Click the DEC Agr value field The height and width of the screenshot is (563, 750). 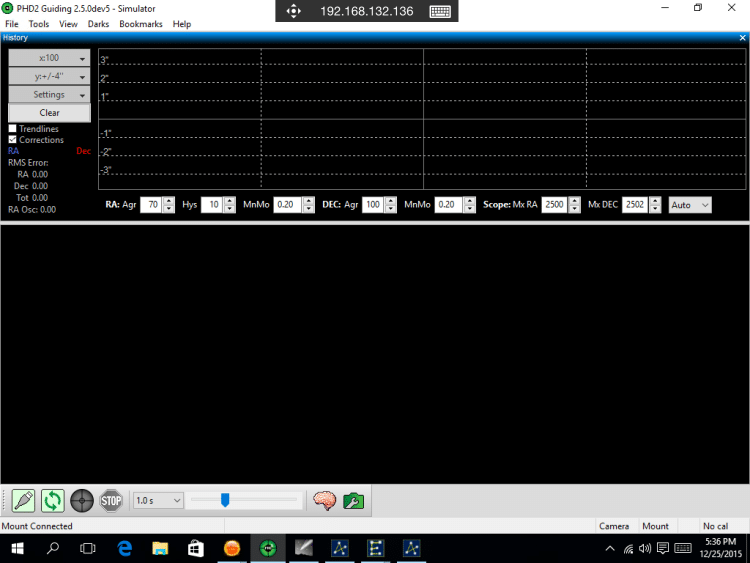[373, 205]
